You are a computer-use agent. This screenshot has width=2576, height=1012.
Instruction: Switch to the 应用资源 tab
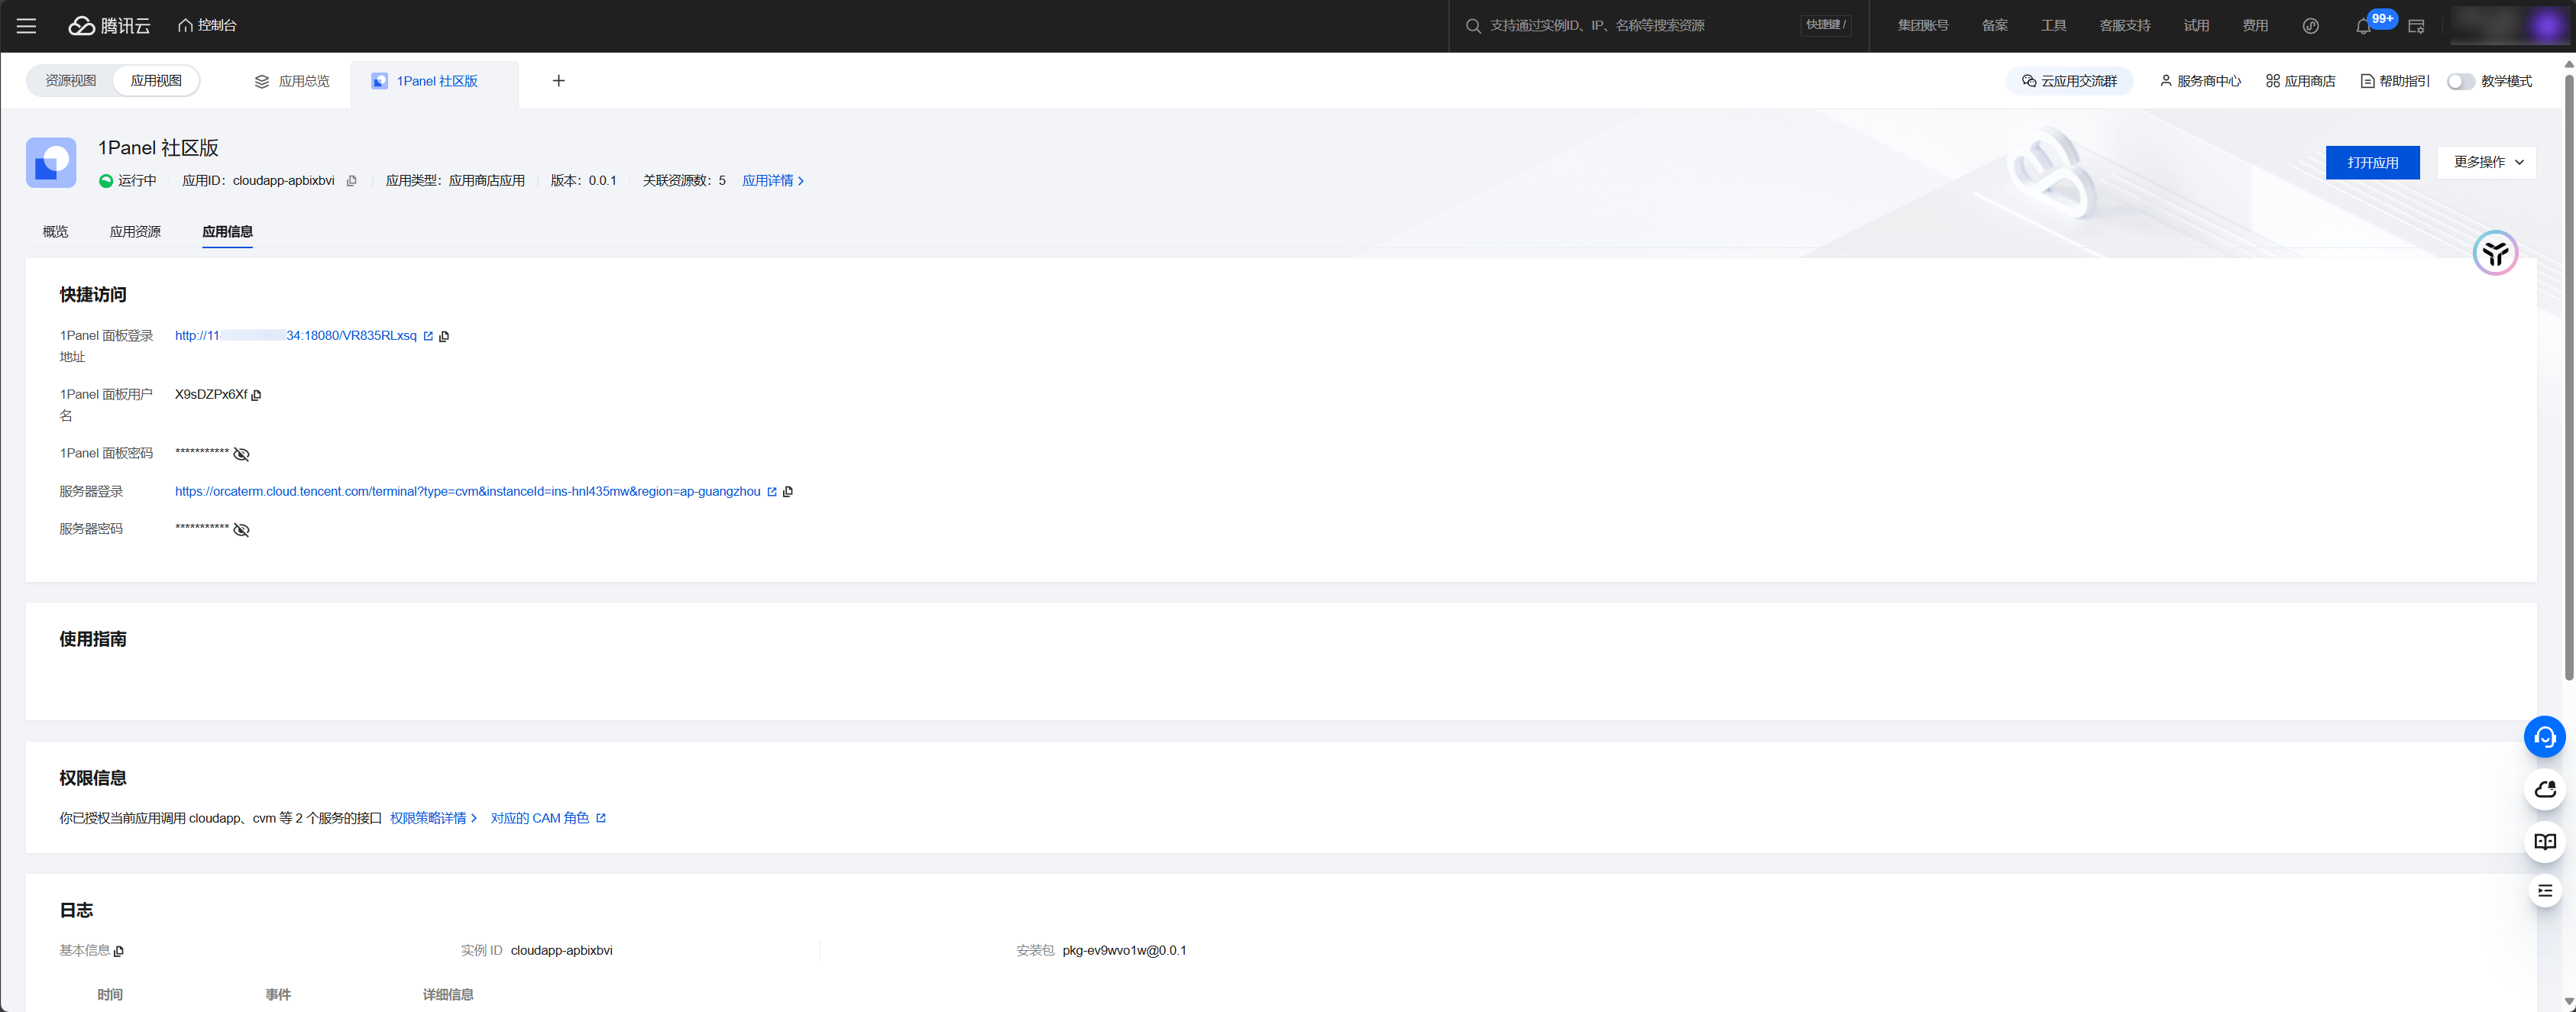pos(135,232)
